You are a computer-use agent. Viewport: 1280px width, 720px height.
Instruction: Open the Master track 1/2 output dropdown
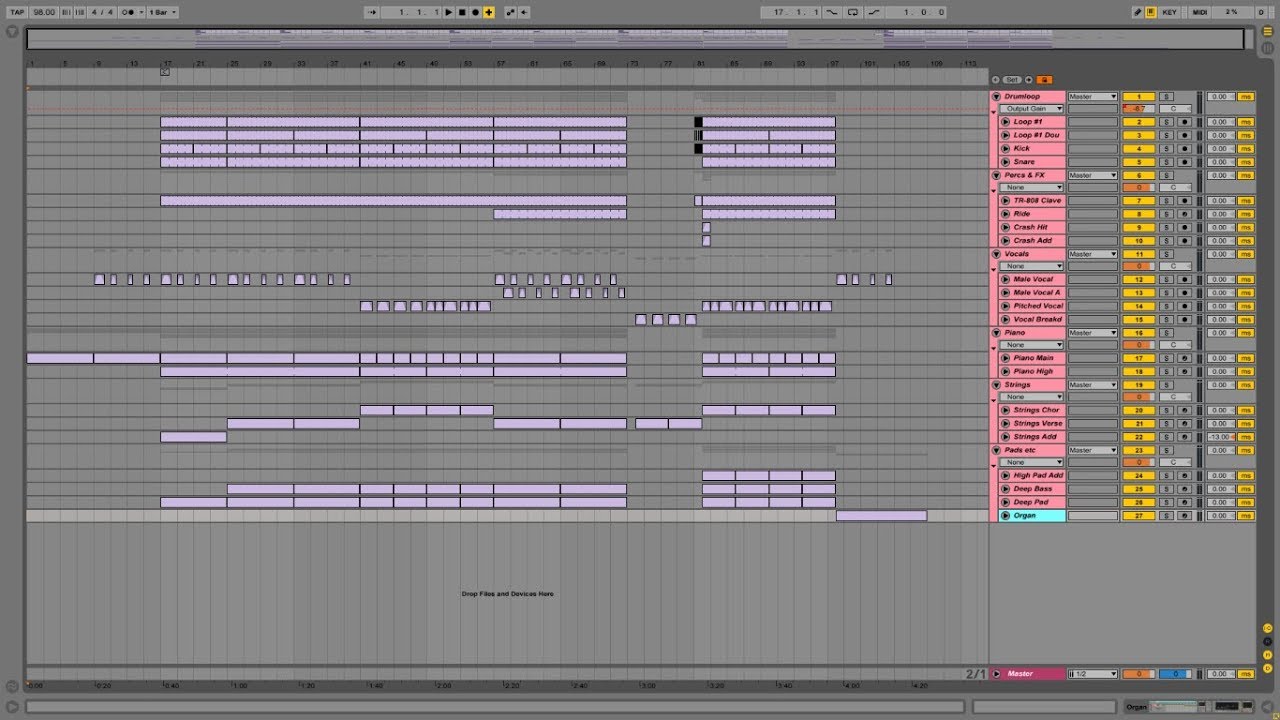pyautogui.click(x=1093, y=674)
